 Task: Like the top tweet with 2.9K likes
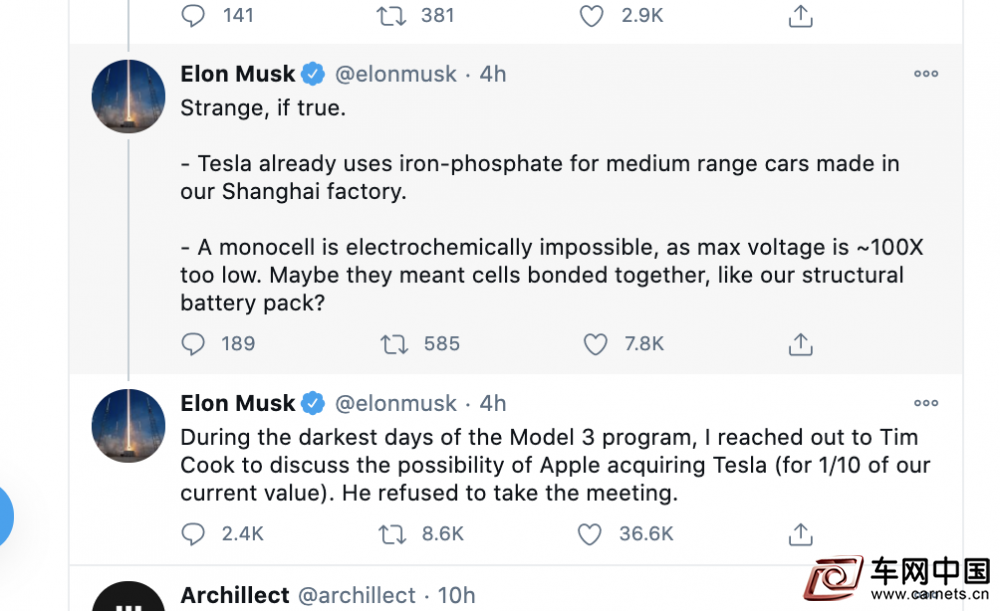[591, 16]
